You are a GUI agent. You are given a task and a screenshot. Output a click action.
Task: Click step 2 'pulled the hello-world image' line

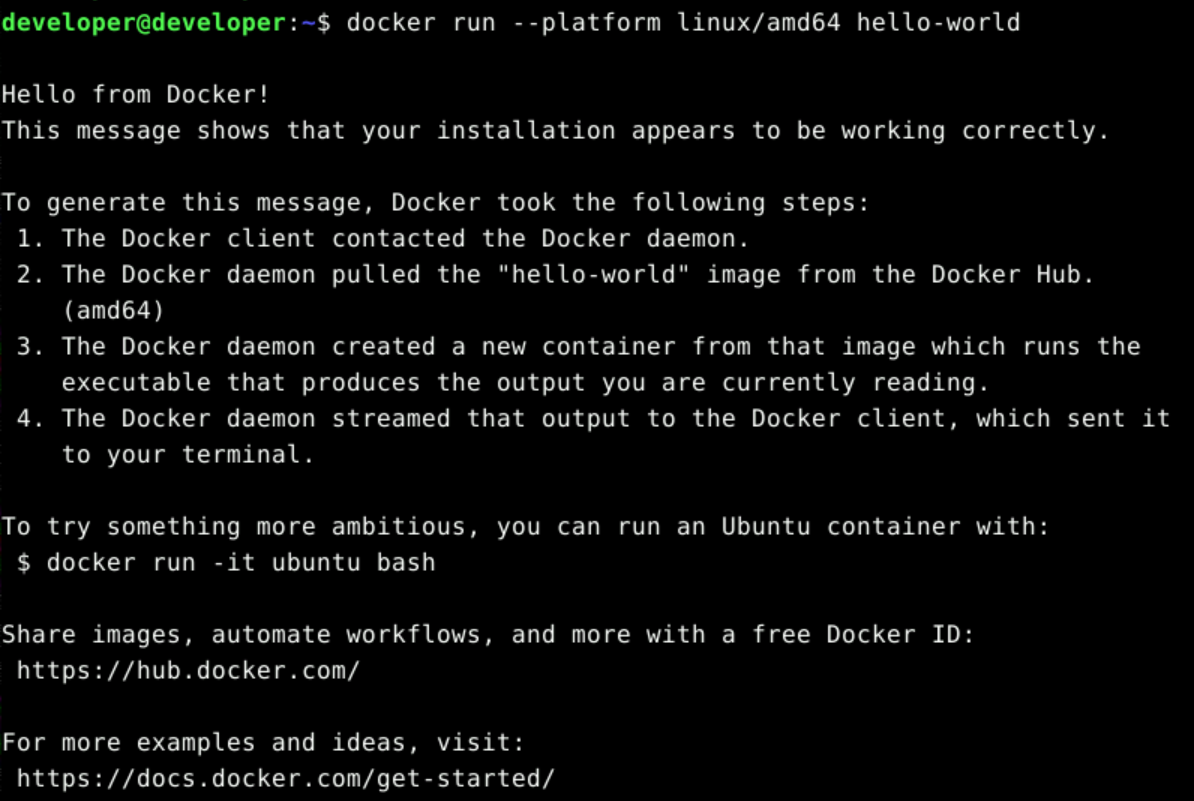coord(555,274)
